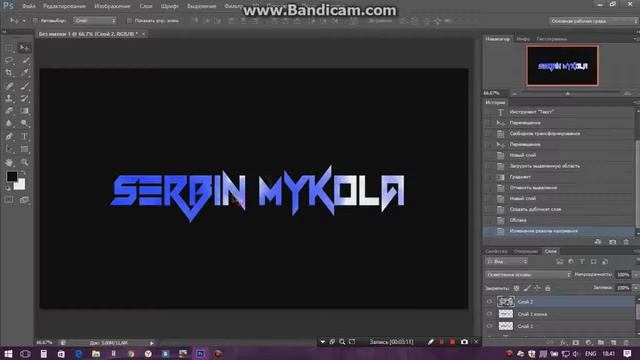Click the foreground color swatch
The height and width of the screenshot is (360, 640).
point(11,176)
